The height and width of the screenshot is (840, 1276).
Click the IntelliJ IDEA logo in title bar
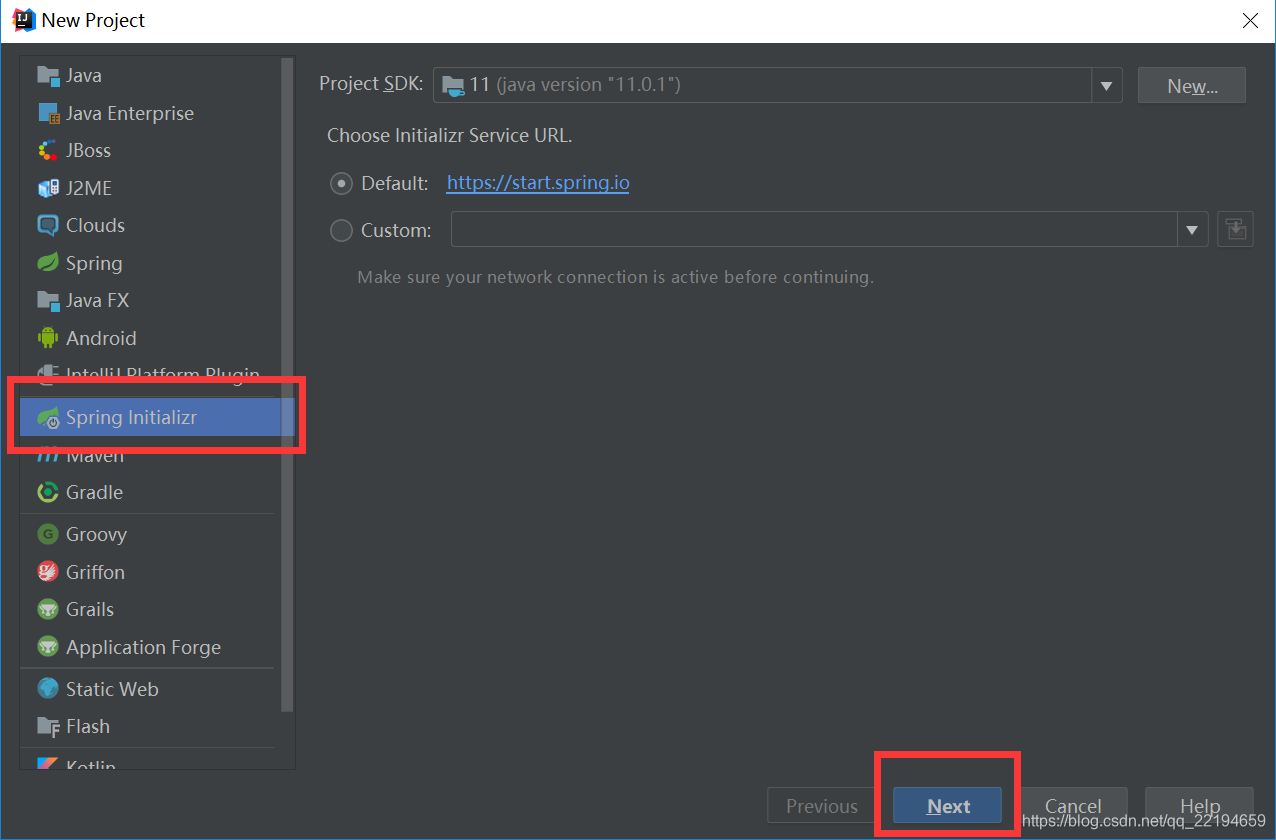click(x=24, y=20)
